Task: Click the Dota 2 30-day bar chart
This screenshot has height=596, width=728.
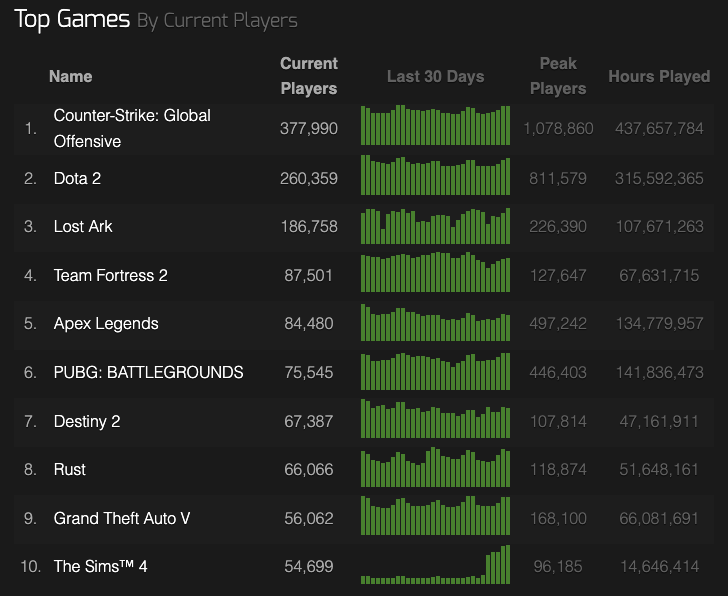Action: (x=436, y=175)
